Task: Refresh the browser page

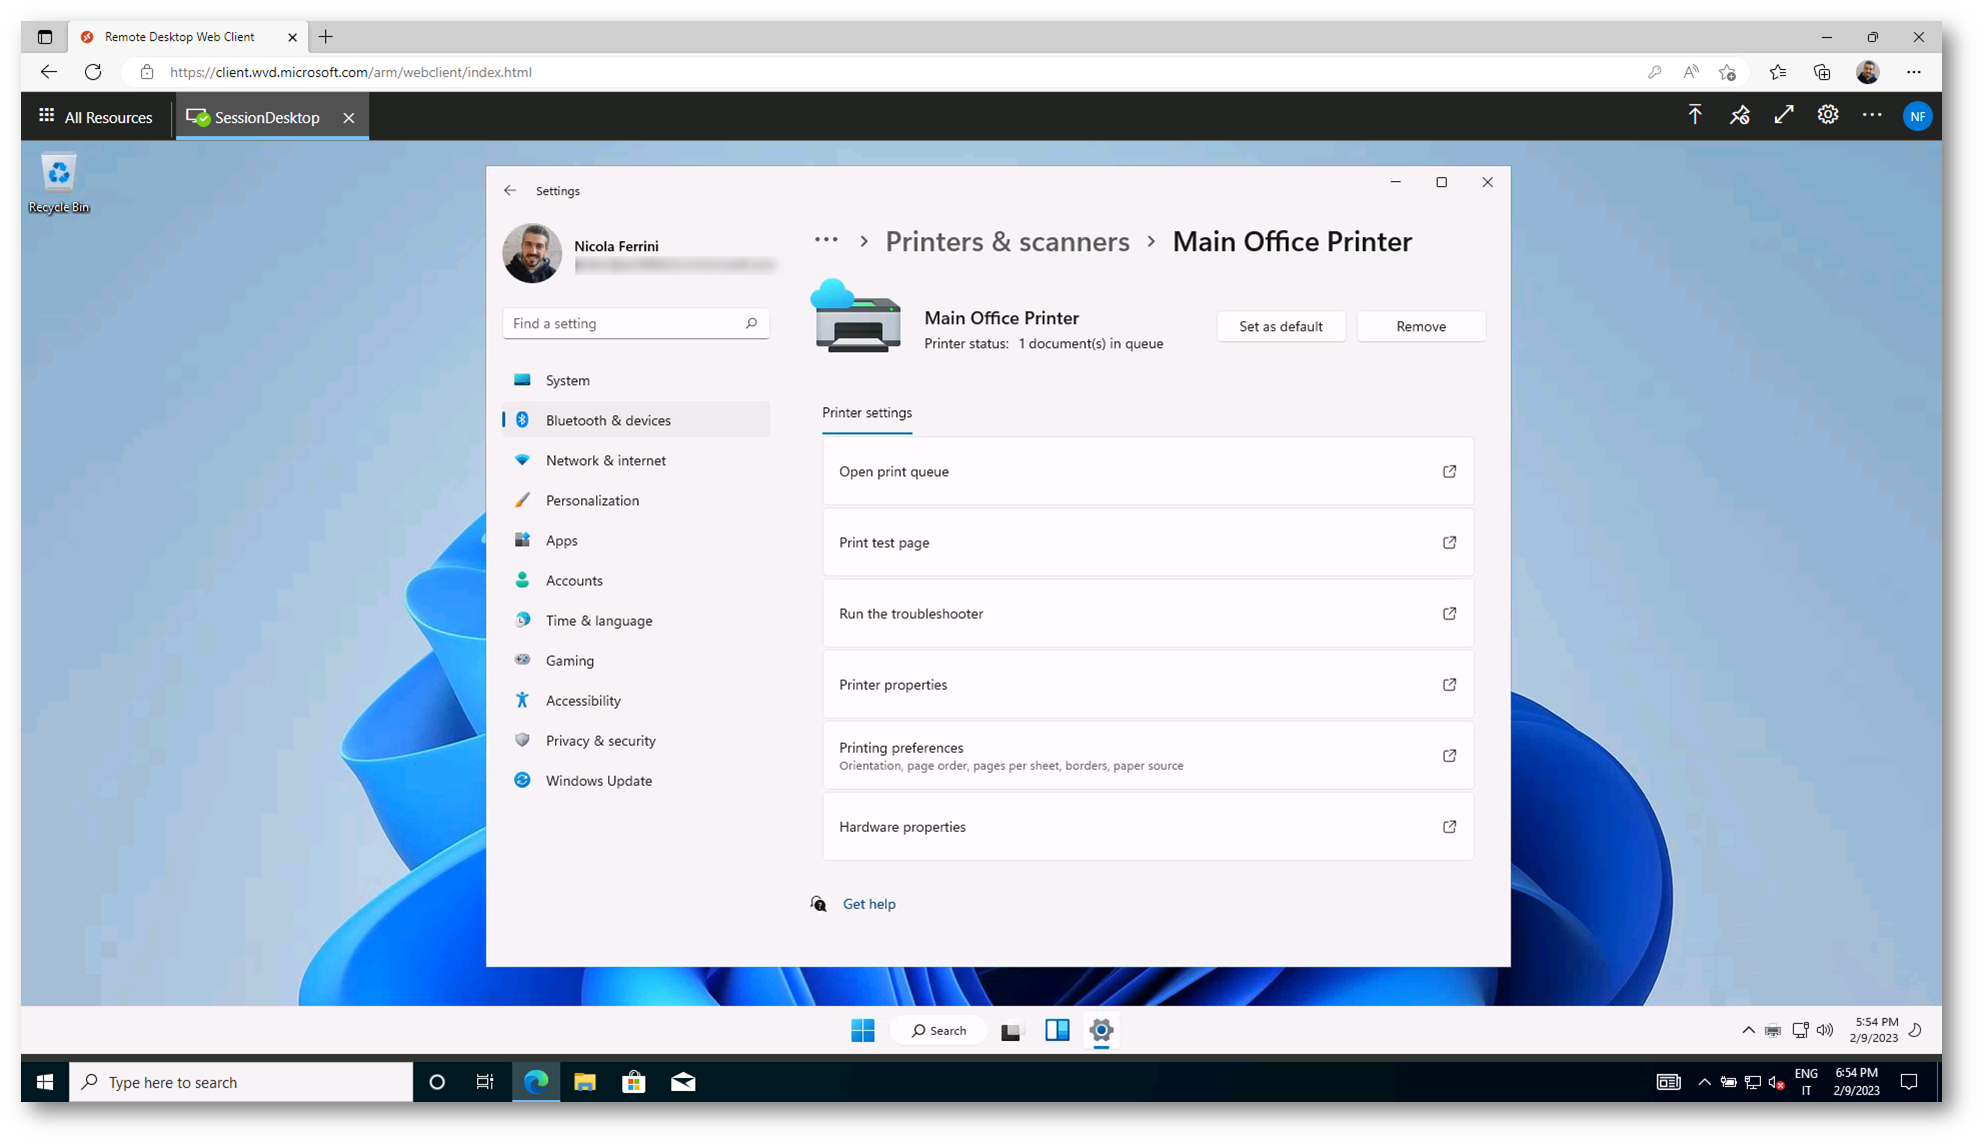Action: (x=93, y=72)
